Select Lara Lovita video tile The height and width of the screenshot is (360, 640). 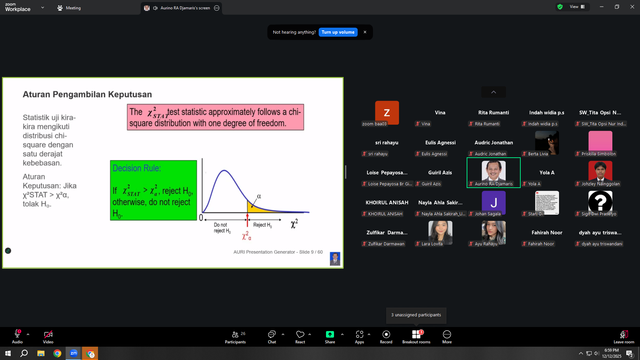[x=440, y=233]
